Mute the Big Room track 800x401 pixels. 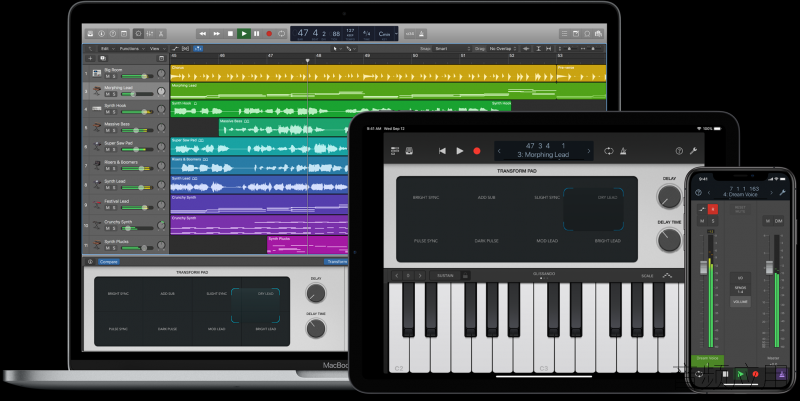tap(108, 76)
